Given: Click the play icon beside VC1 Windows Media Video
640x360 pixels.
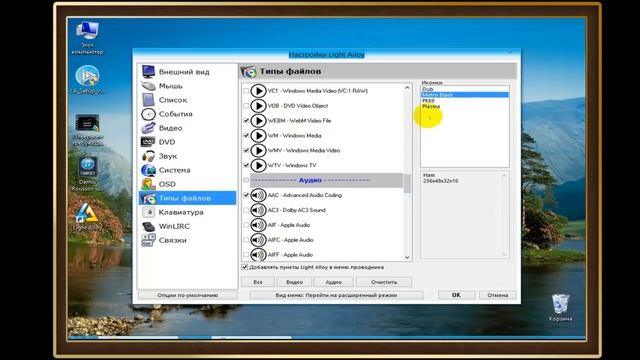Looking at the screenshot, I should click(258, 91).
